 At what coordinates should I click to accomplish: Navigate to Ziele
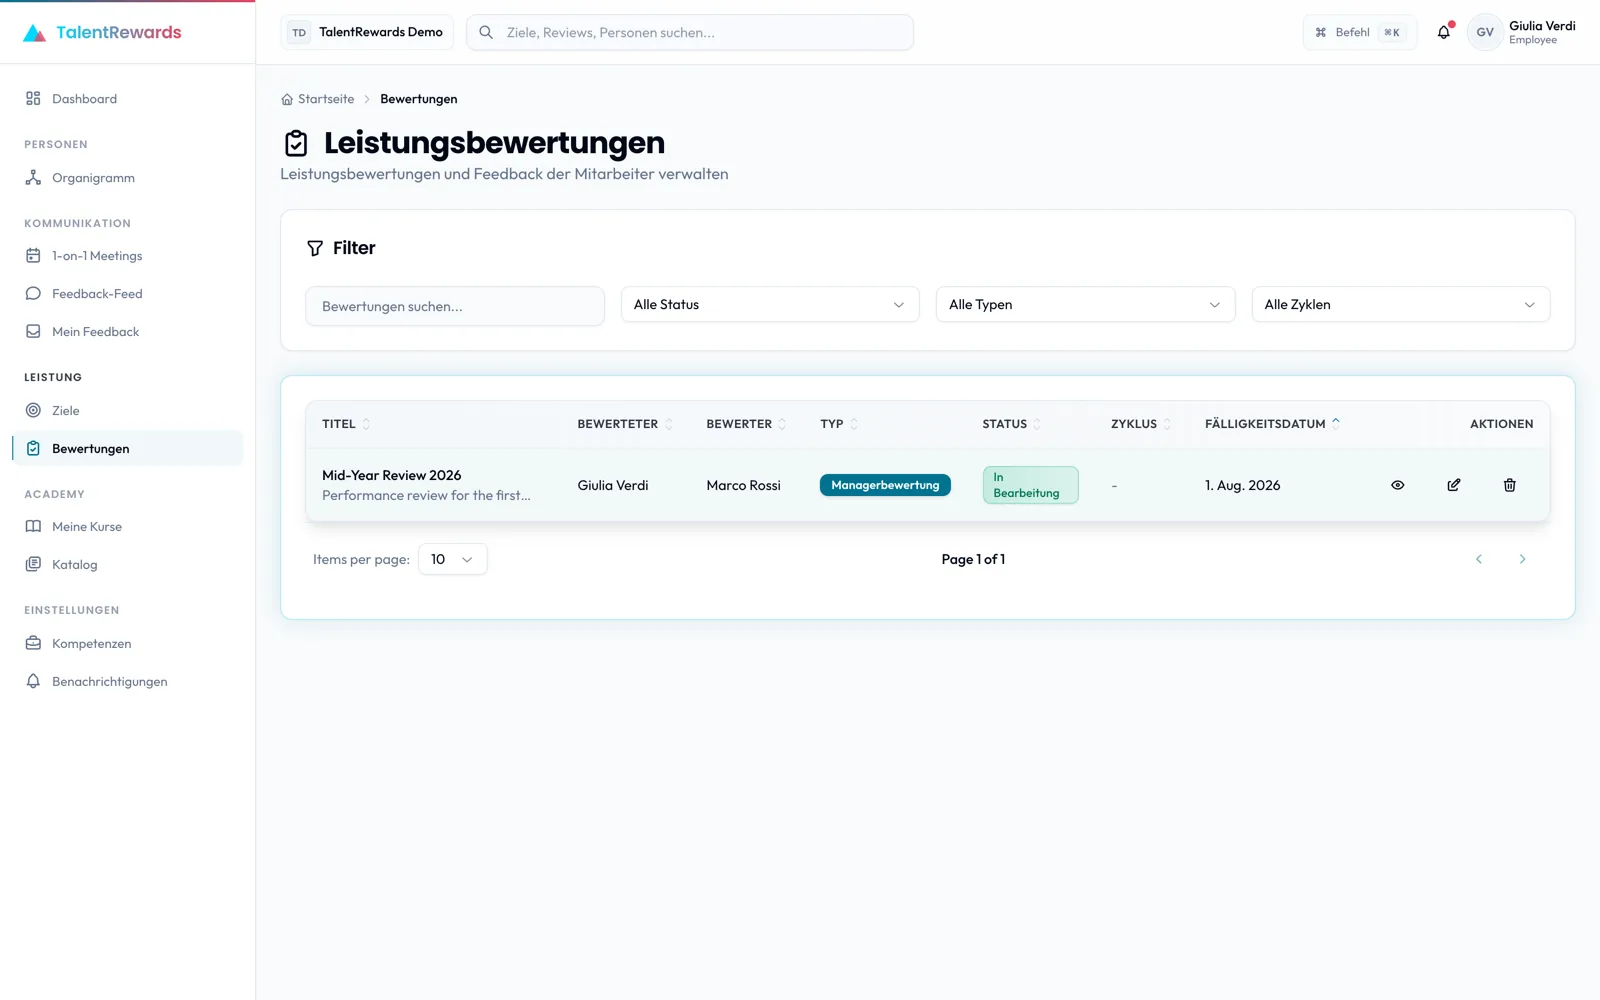[x=128, y=411]
